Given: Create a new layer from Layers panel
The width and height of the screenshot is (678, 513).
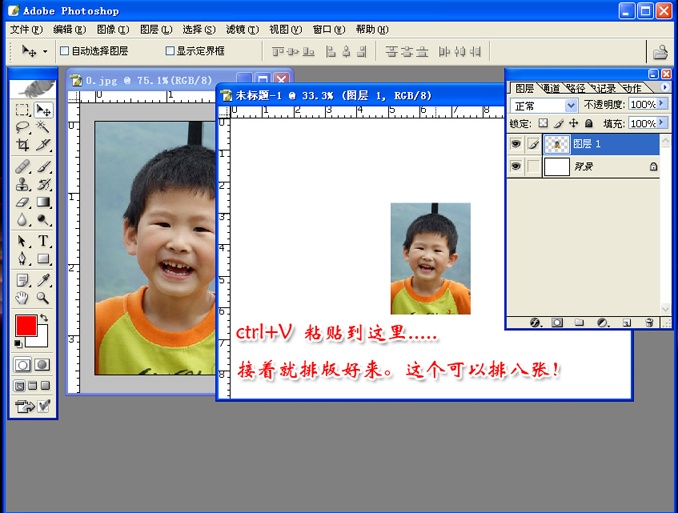Looking at the screenshot, I should tap(627, 323).
